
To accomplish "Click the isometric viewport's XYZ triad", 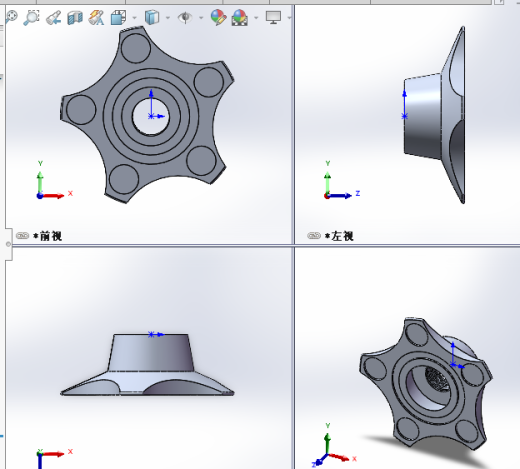I will point(334,445).
